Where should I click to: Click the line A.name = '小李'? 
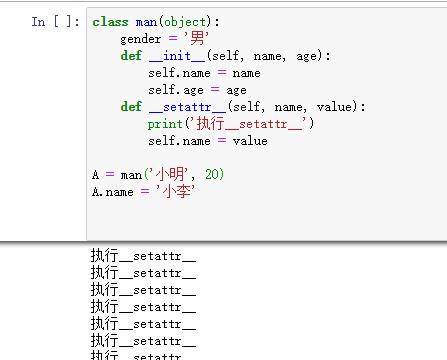pos(143,192)
